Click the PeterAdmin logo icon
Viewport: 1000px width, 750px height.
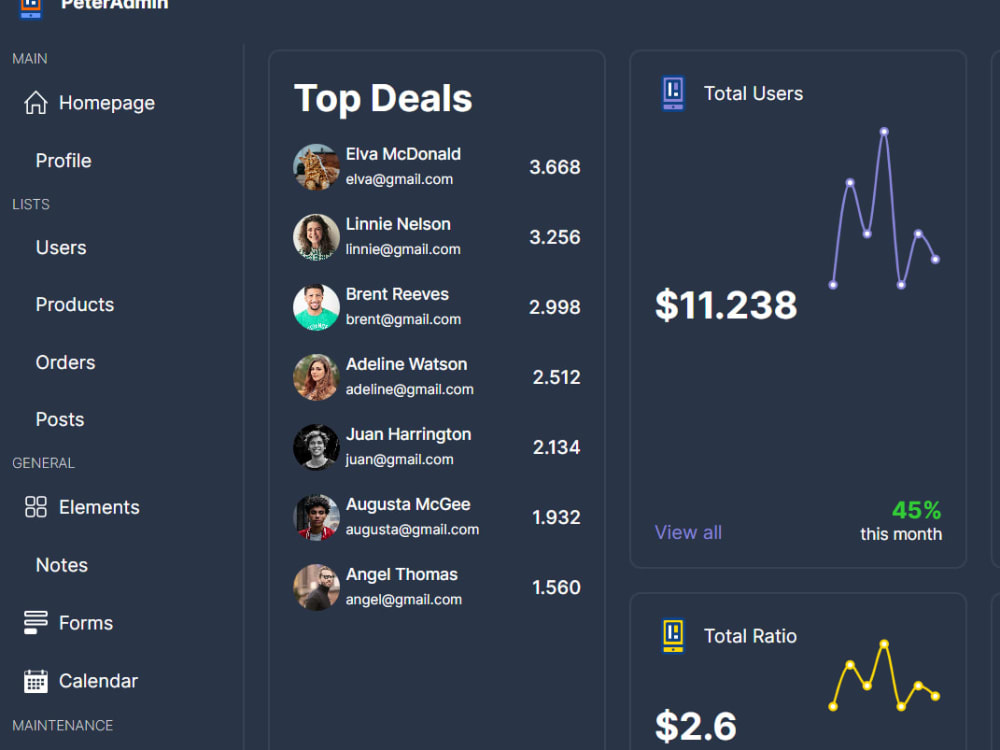(x=31, y=8)
